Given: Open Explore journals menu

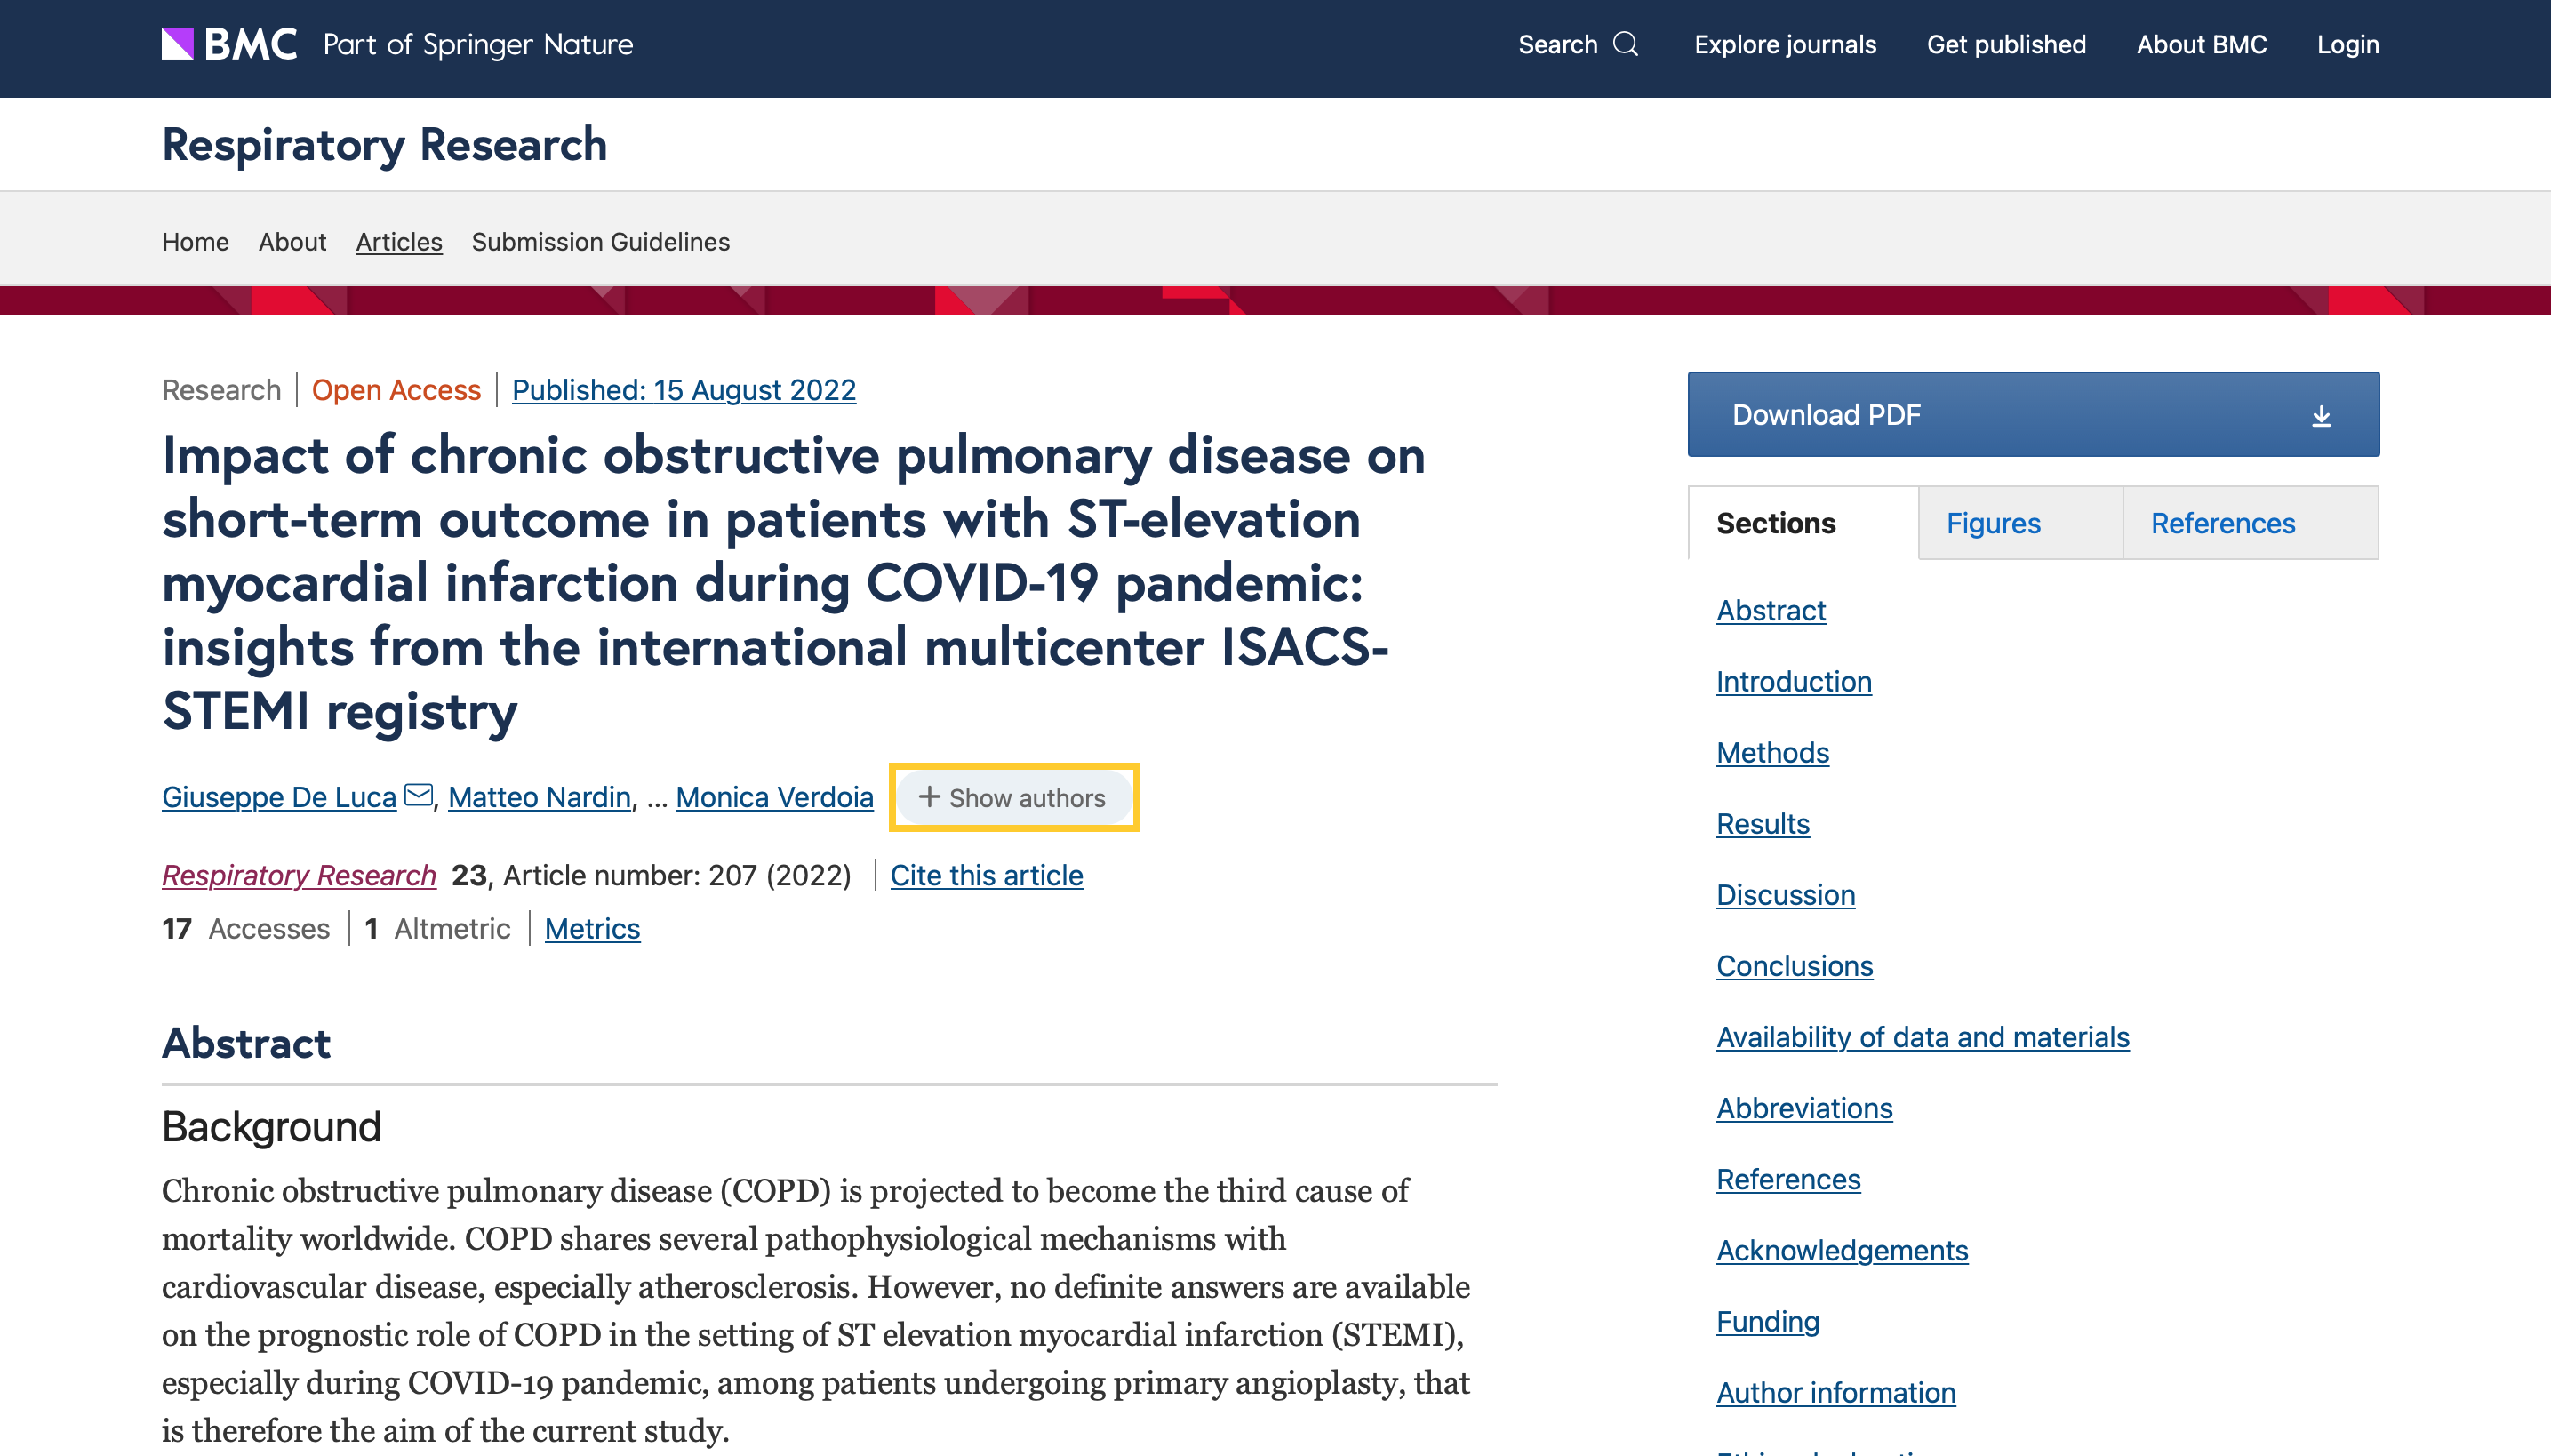Looking at the screenshot, I should (x=1784, y=44).
